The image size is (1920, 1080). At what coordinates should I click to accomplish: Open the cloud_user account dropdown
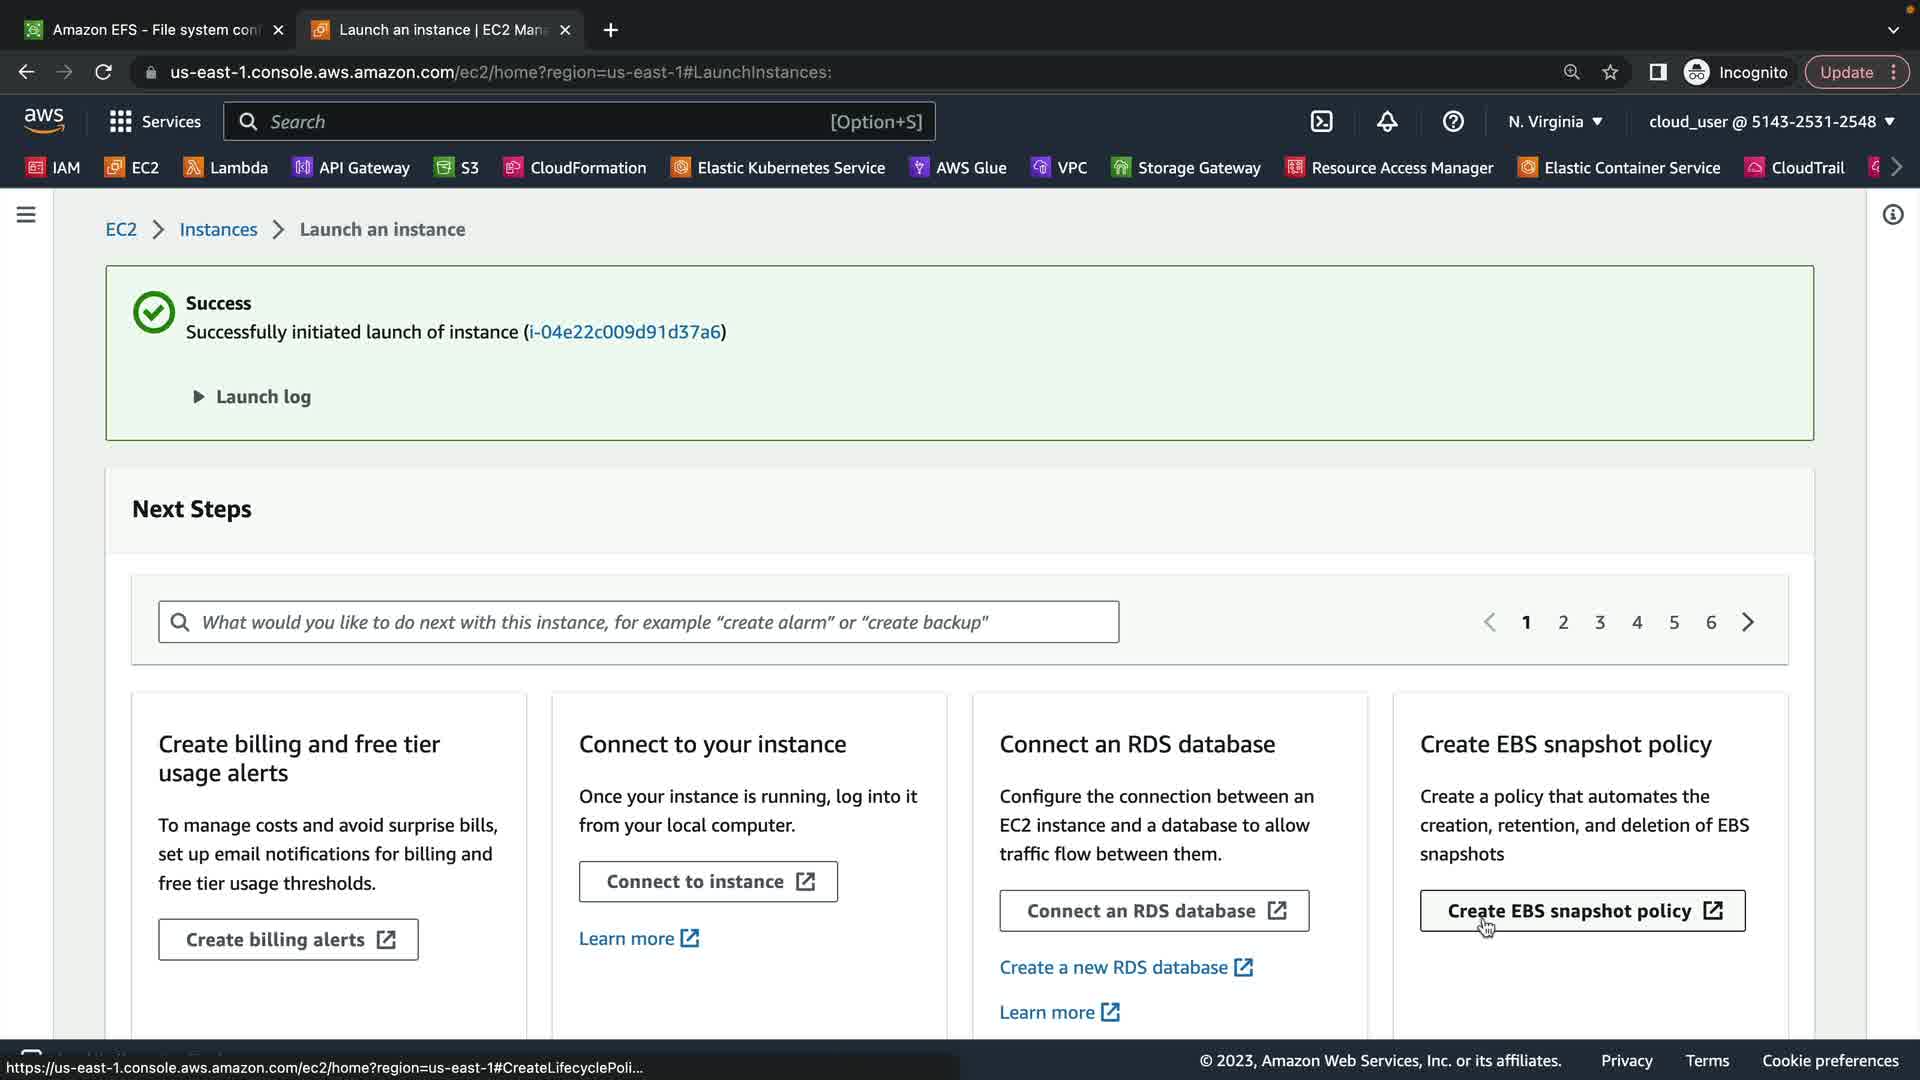pos(1771,121)
